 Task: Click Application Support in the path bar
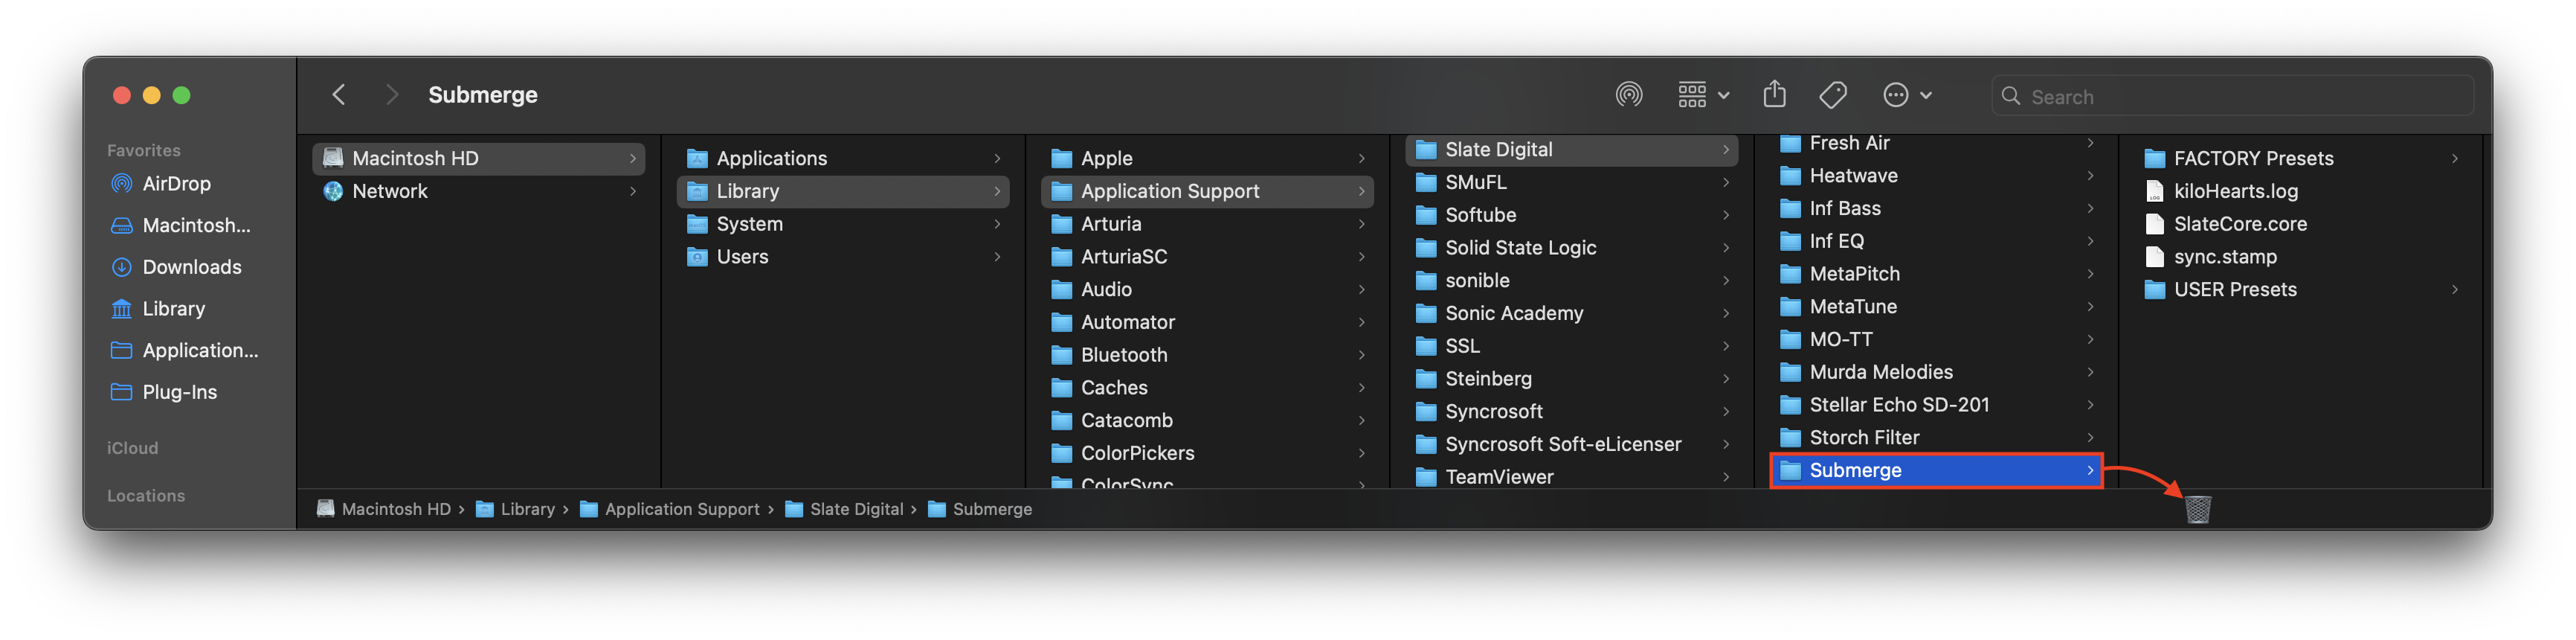pos(670,509)
